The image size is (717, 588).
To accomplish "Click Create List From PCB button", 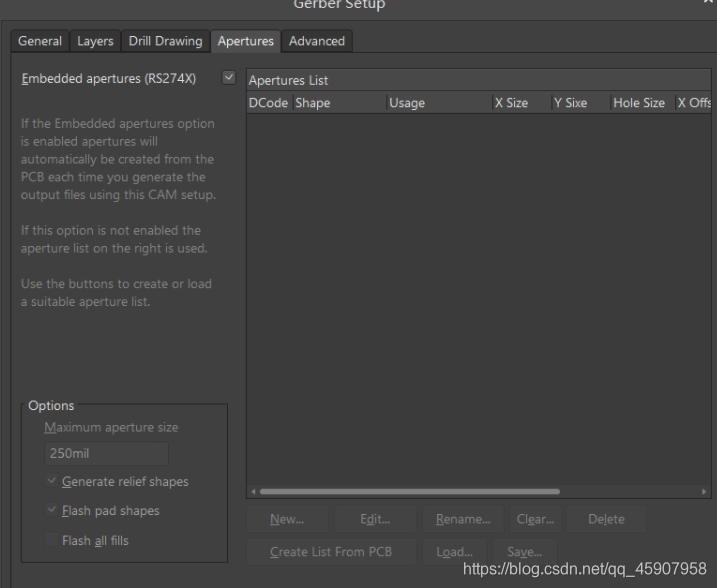I will [x=331, y=551].
